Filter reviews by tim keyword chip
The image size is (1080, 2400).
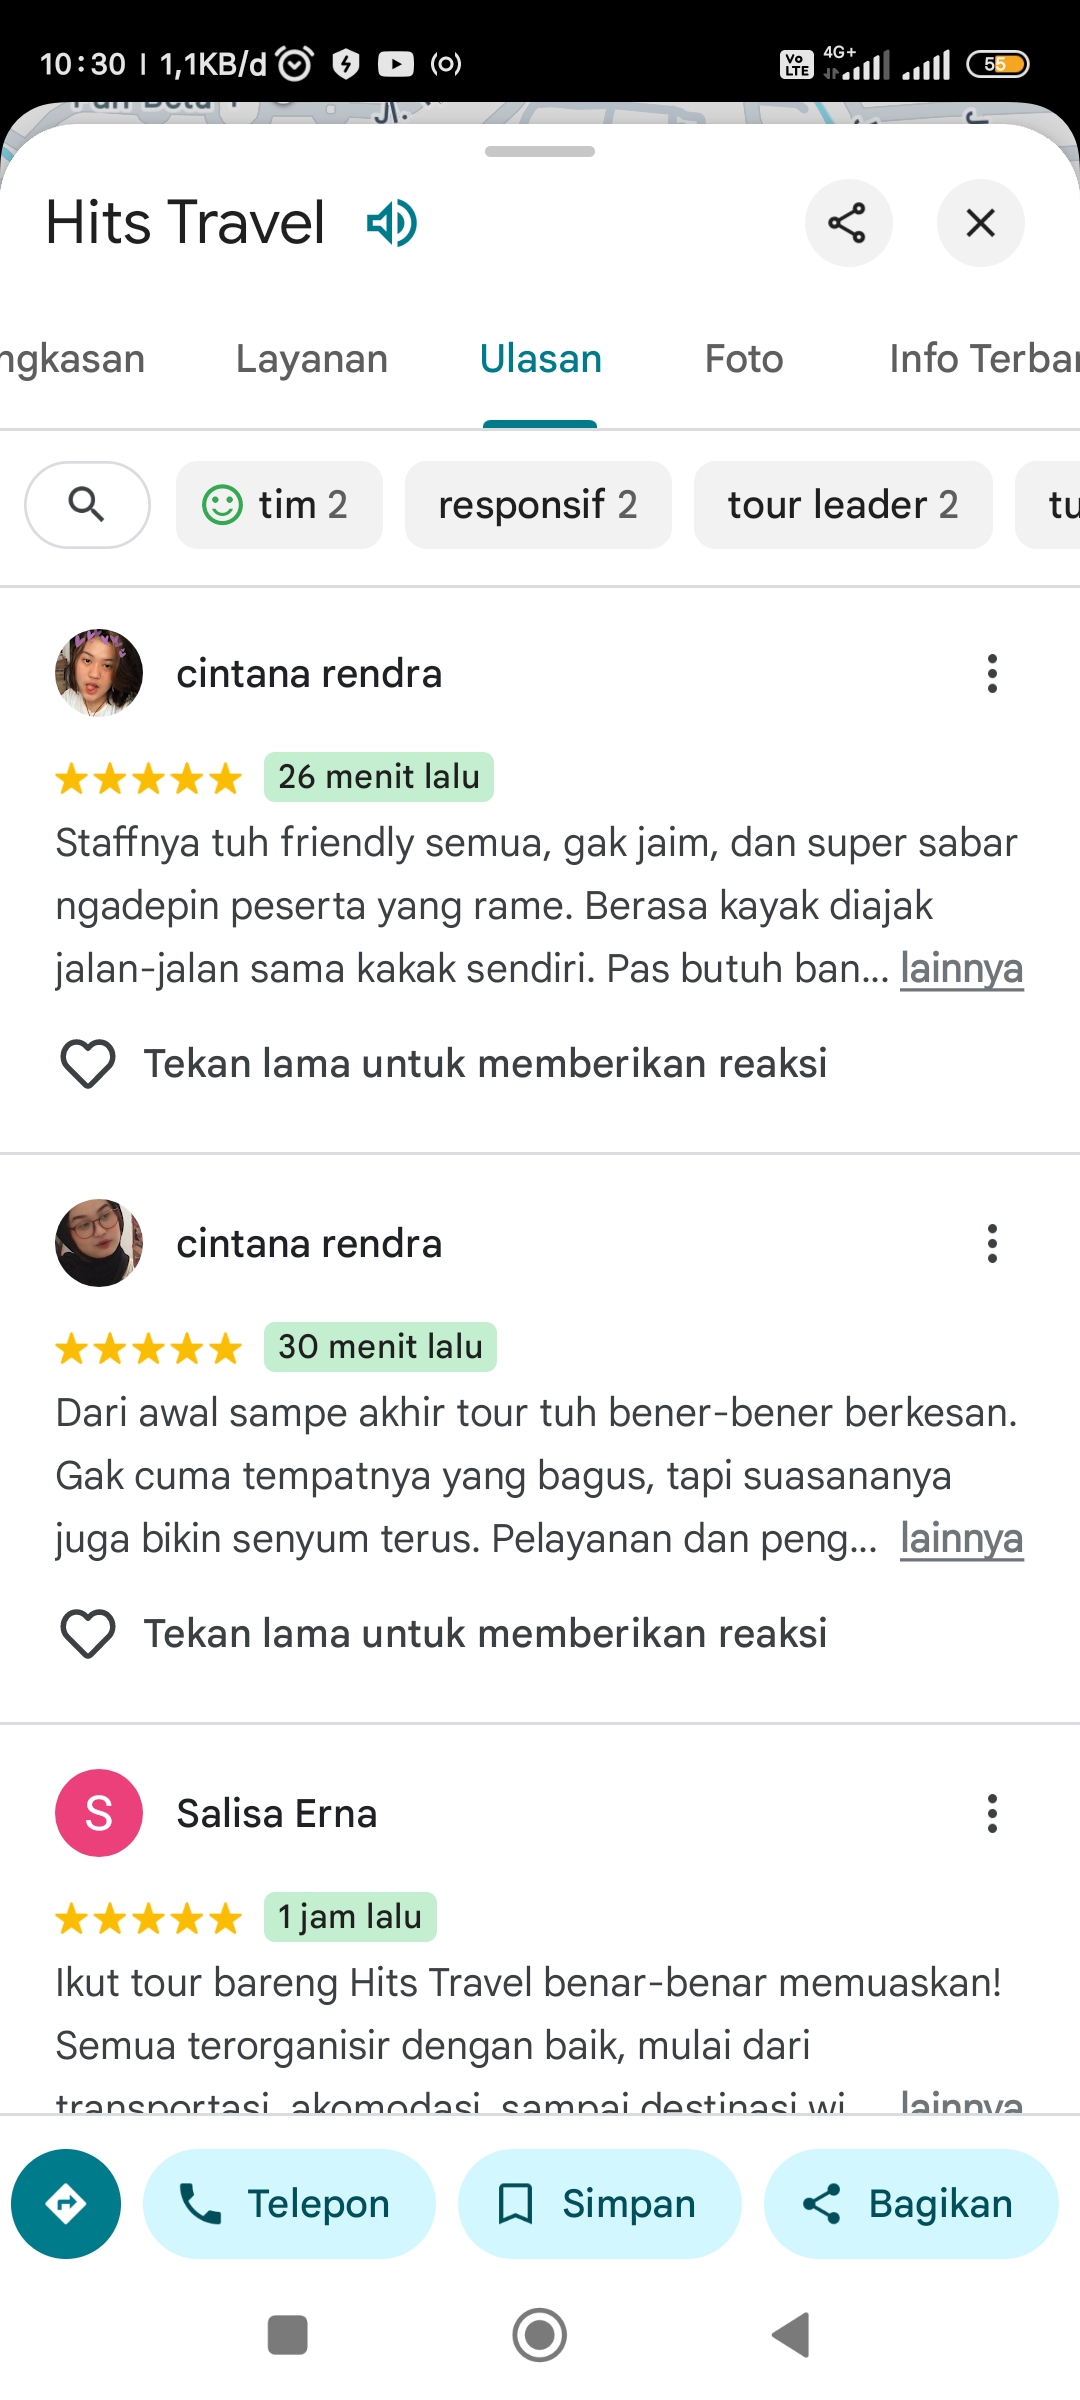tap(279, 505)
